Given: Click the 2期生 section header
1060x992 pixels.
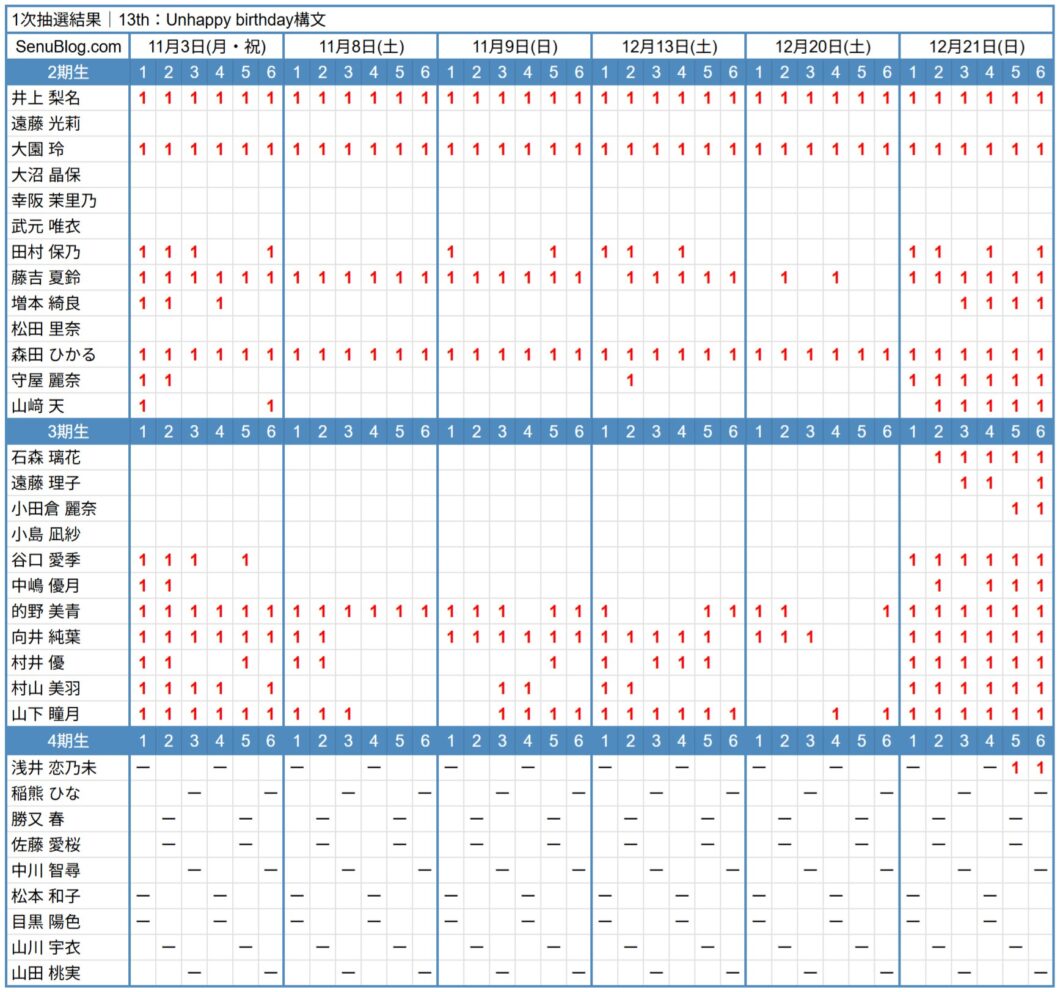Looking at the screenshot, I should 68,72.
